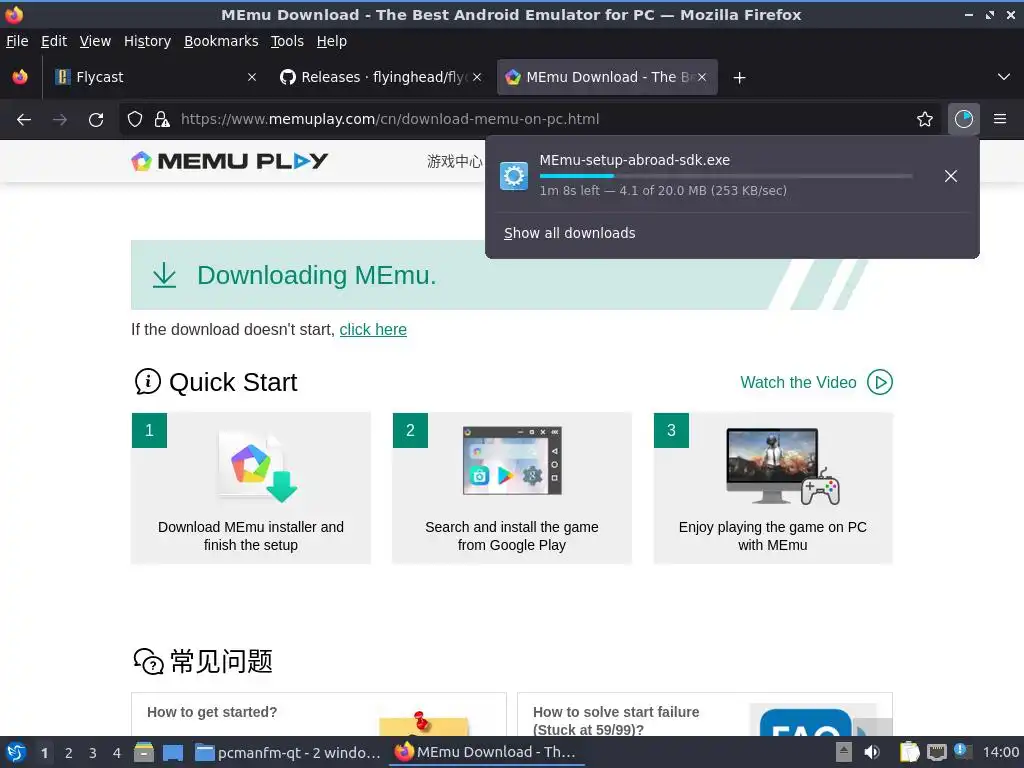This screenshot has width=1024, height=768.
Task: Switch to virtual desktop 3
Action: click(93, 753)
